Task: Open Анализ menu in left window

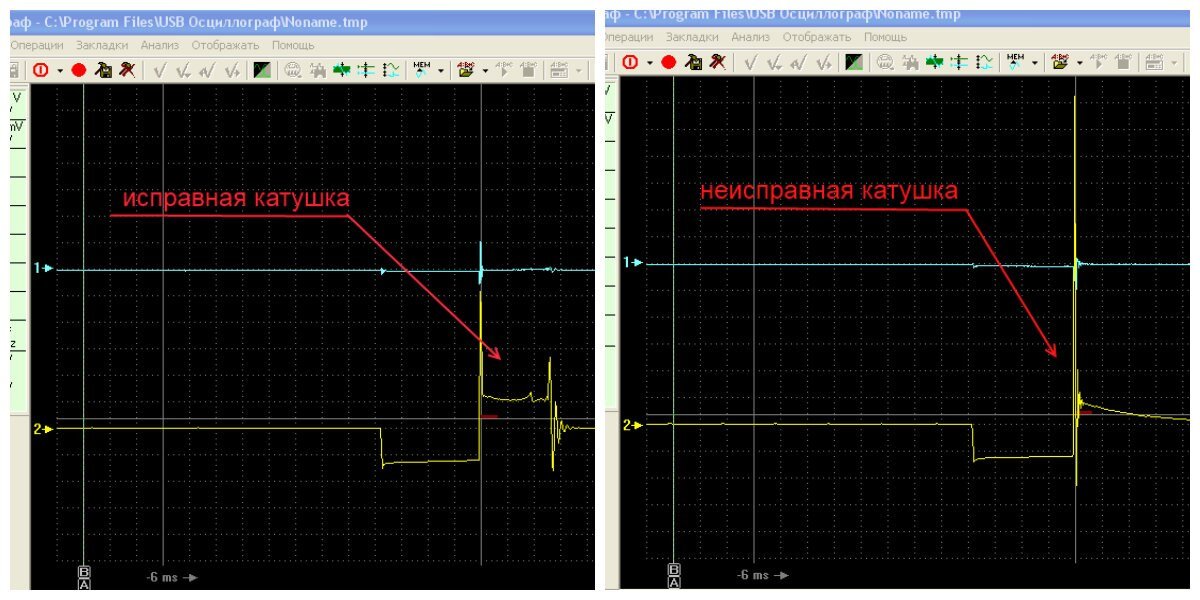Action: click(160, 45)
